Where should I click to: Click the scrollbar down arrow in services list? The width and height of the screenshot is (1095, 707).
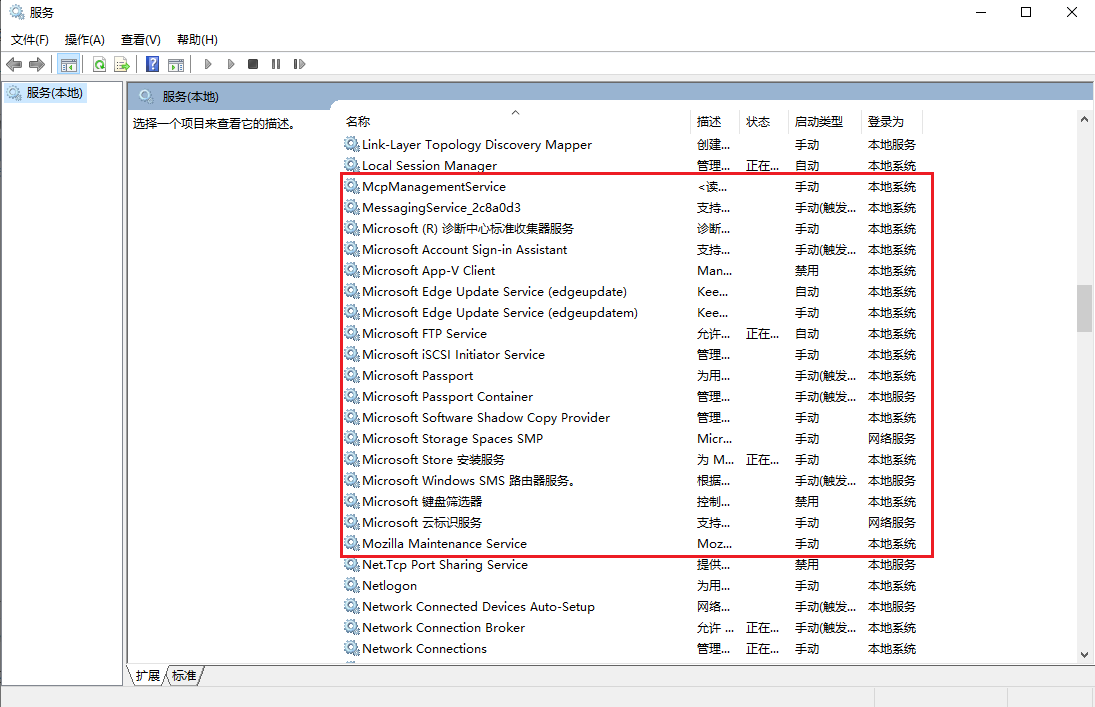click(1084, 653)
